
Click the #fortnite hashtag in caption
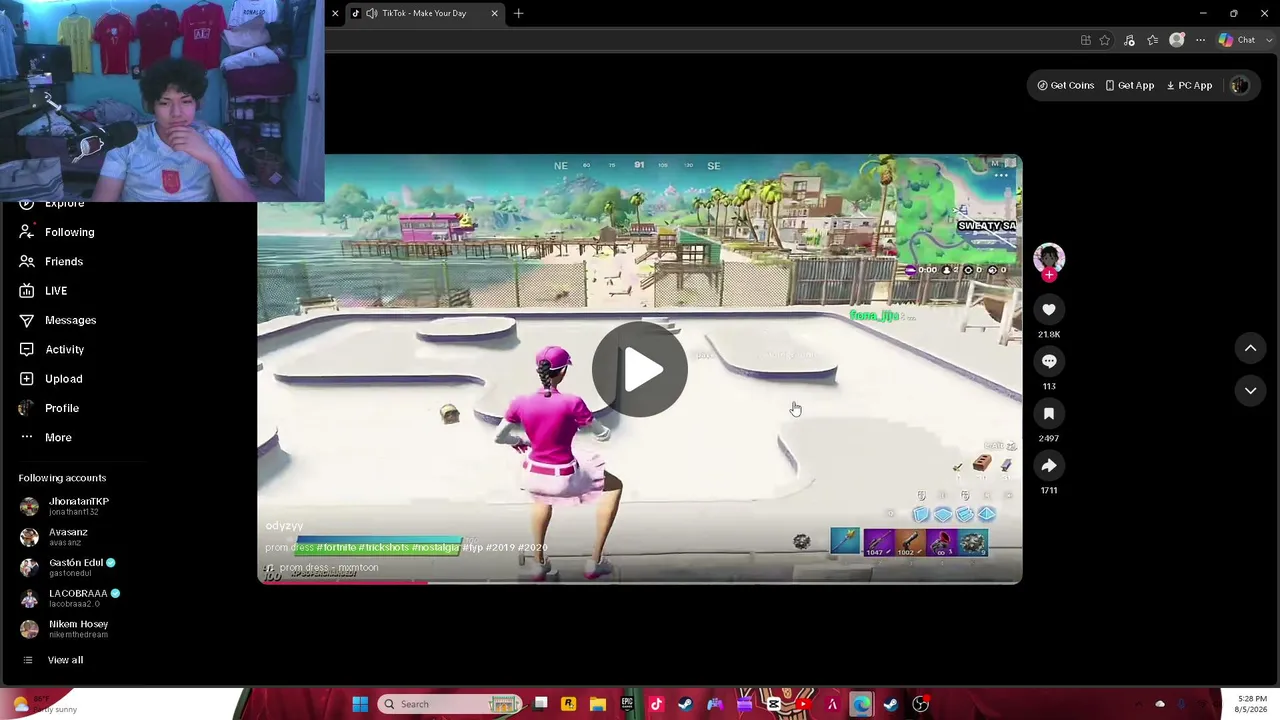tap(337, 548)
